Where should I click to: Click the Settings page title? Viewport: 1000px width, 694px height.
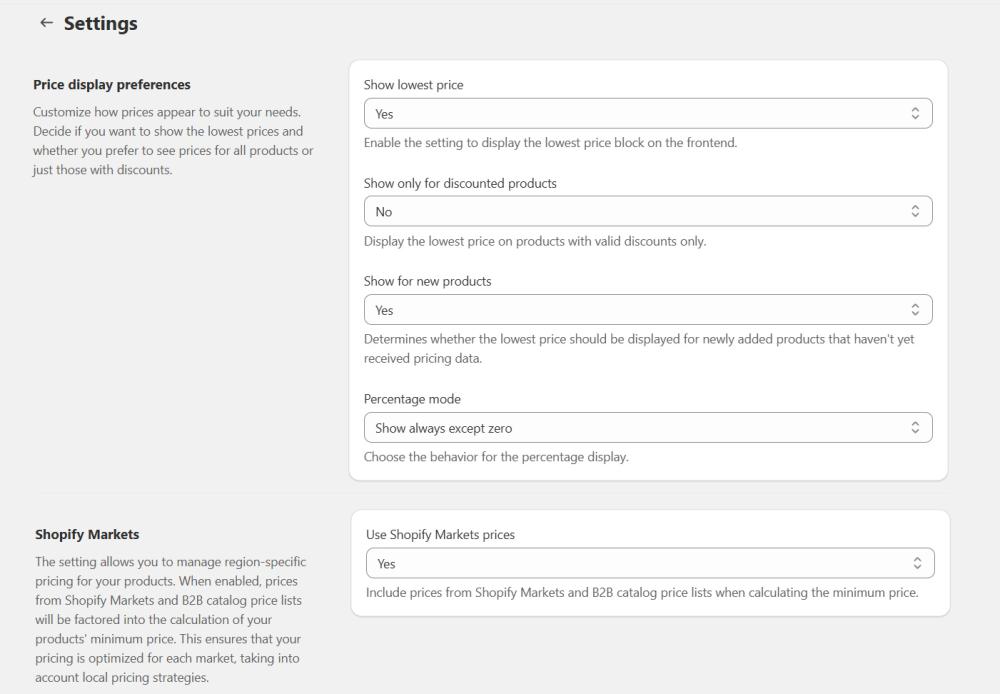pos(100,22)
